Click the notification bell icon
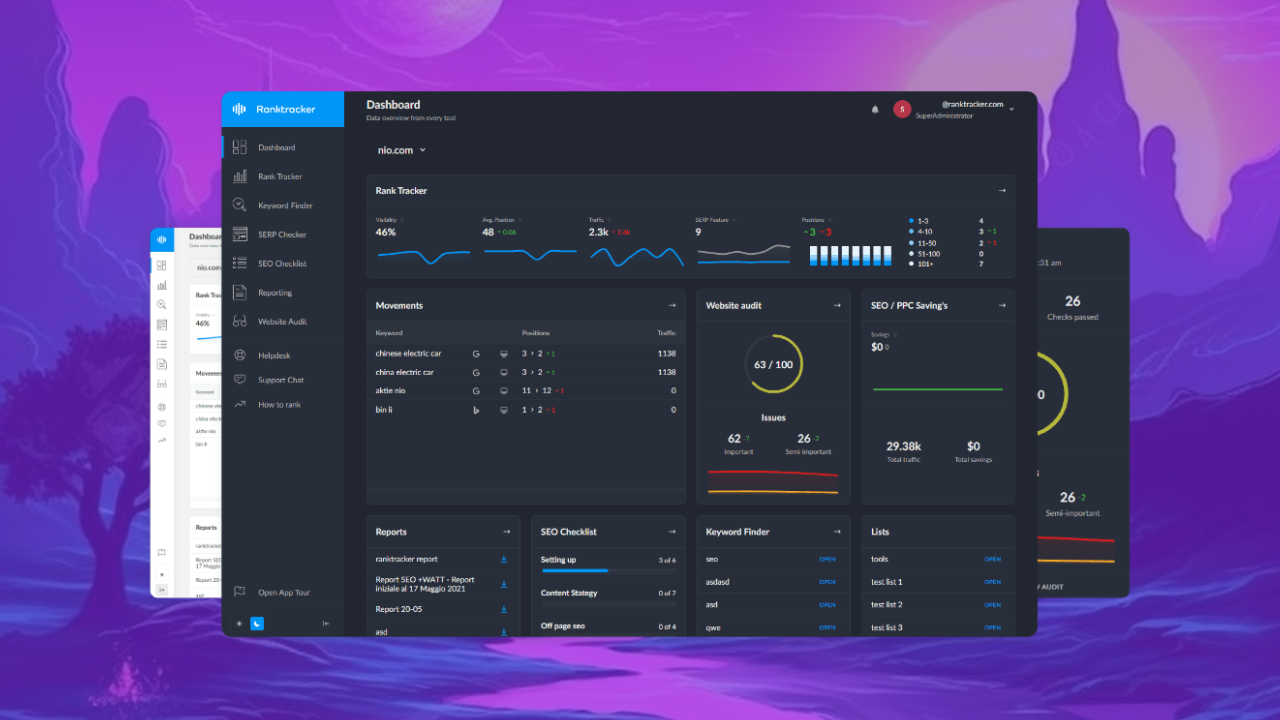 pos(875,109)
